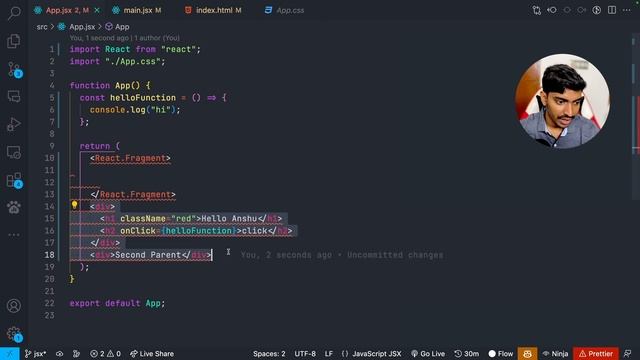The width and height of the screenshot is (640, 360).
Task: Click the git graph icon in status bar
Action: pyautogui.click(x=76, y=353)
